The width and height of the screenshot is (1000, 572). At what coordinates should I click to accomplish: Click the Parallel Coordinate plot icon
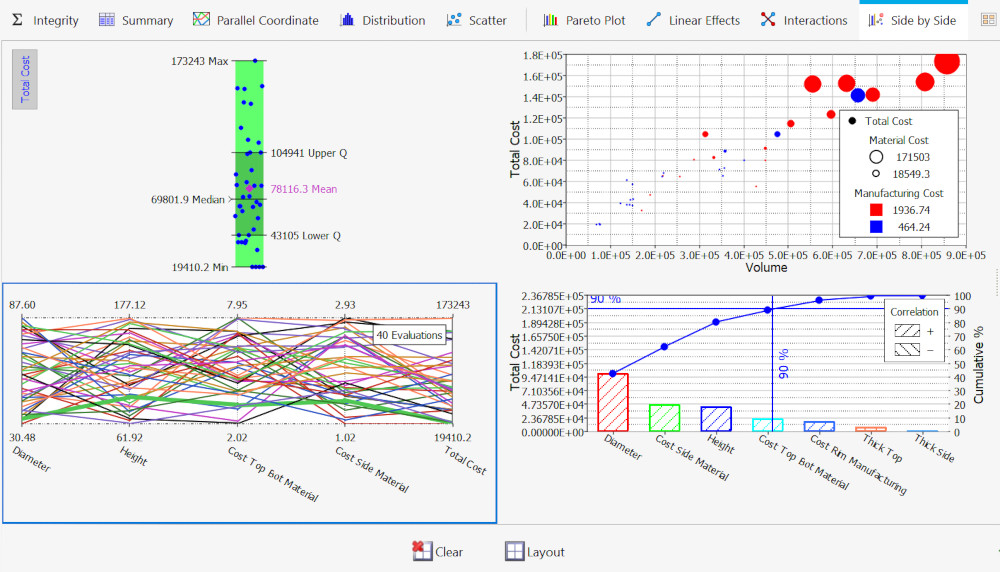click(x=201, y=20)
